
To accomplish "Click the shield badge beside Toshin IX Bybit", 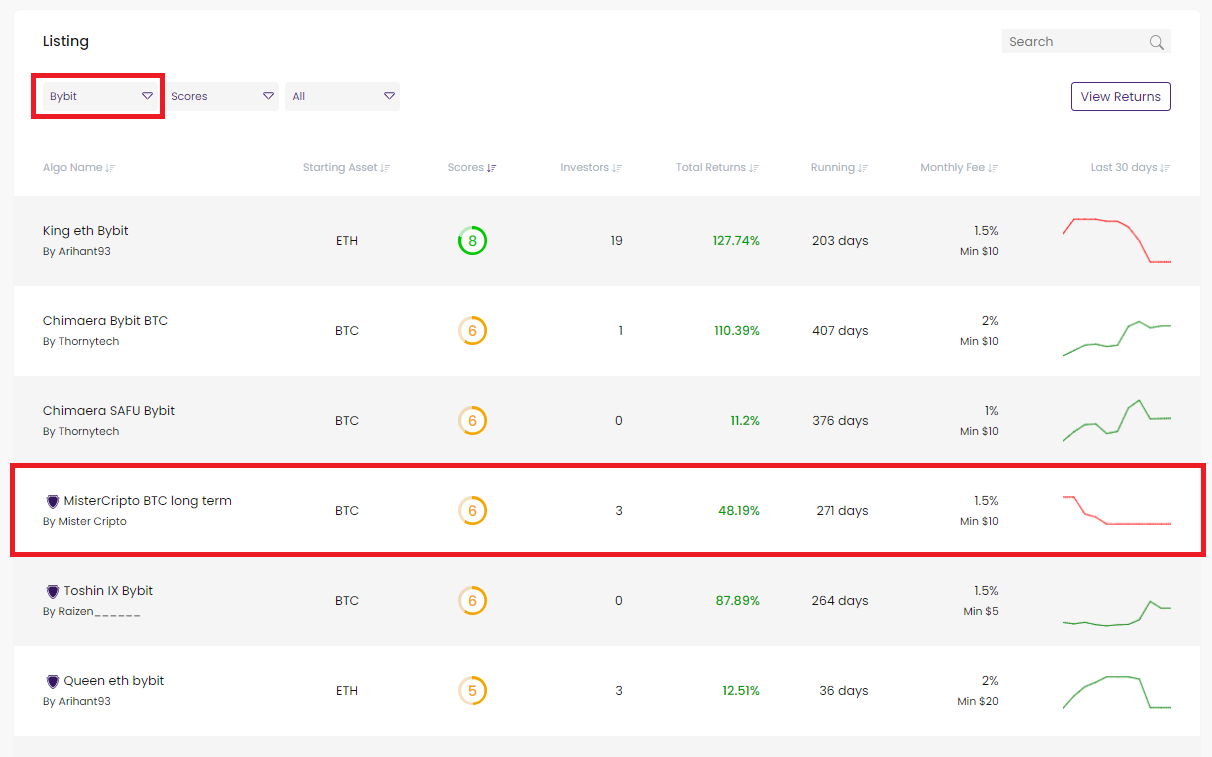I will (53, 591).
